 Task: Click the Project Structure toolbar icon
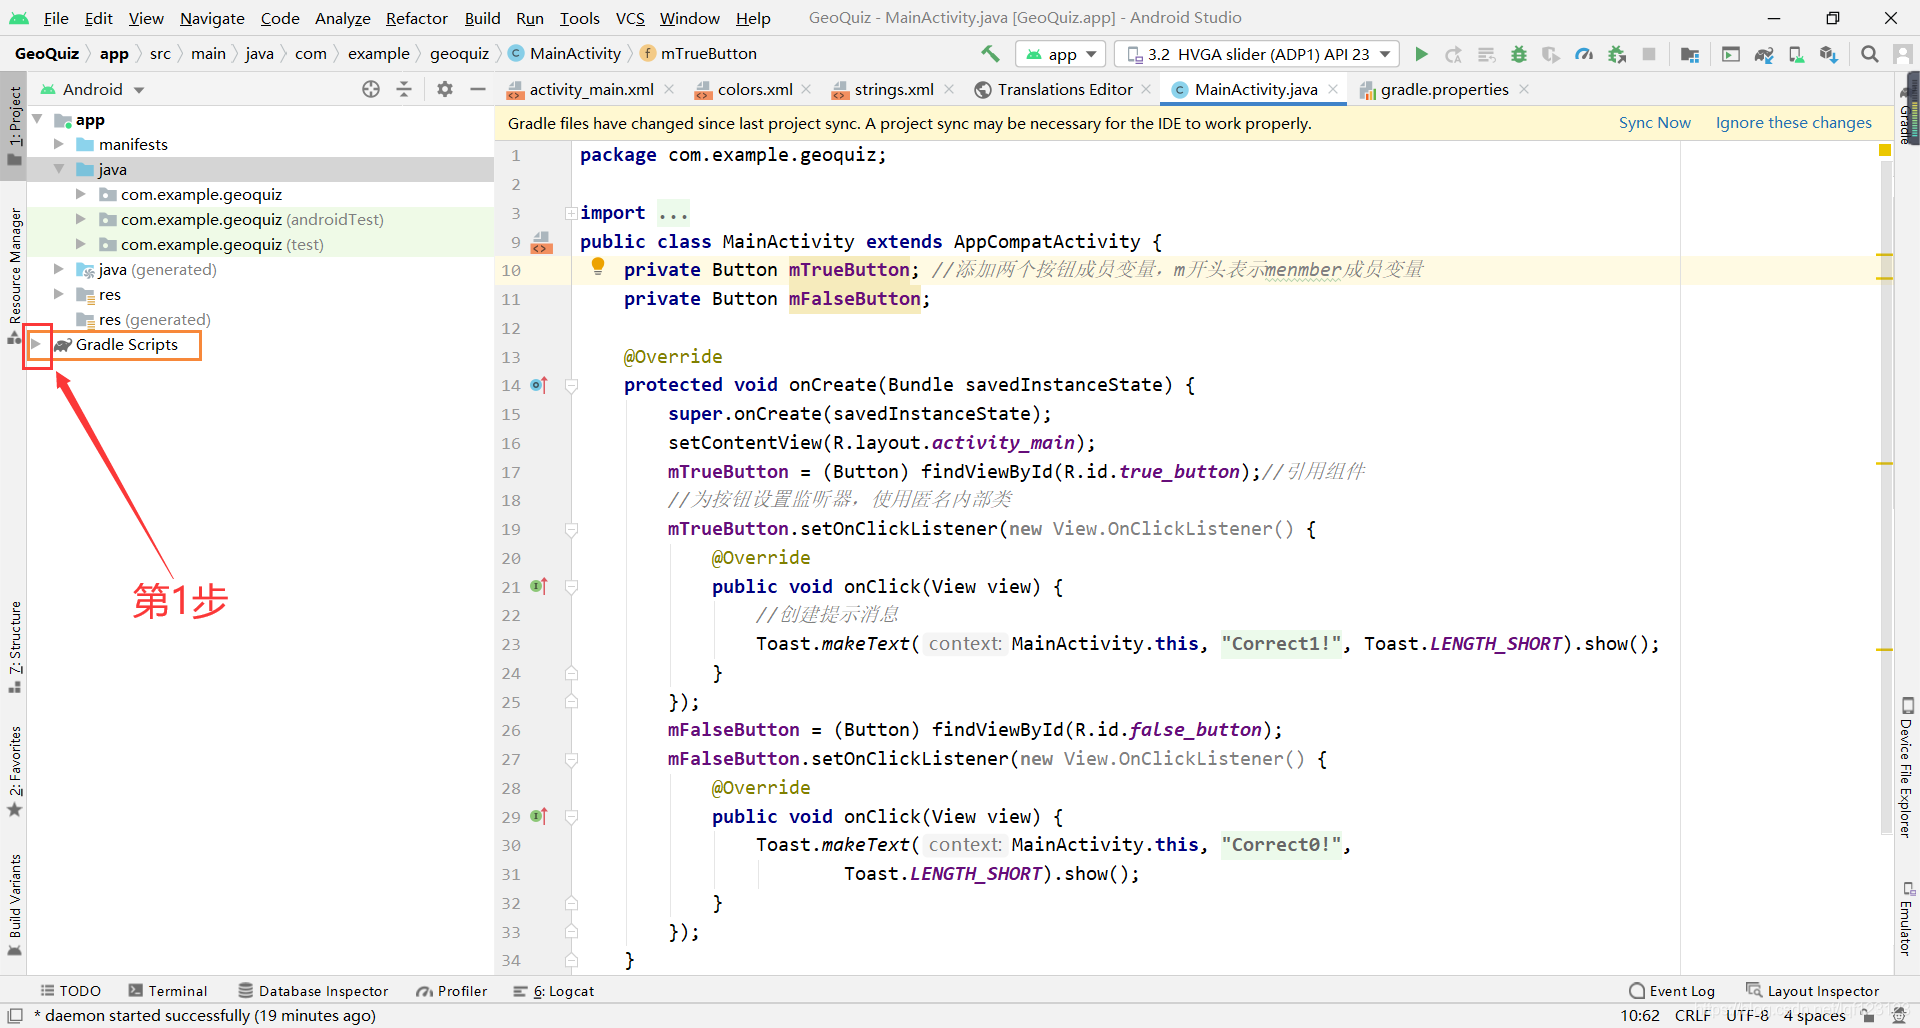(x=1690, y=54)
